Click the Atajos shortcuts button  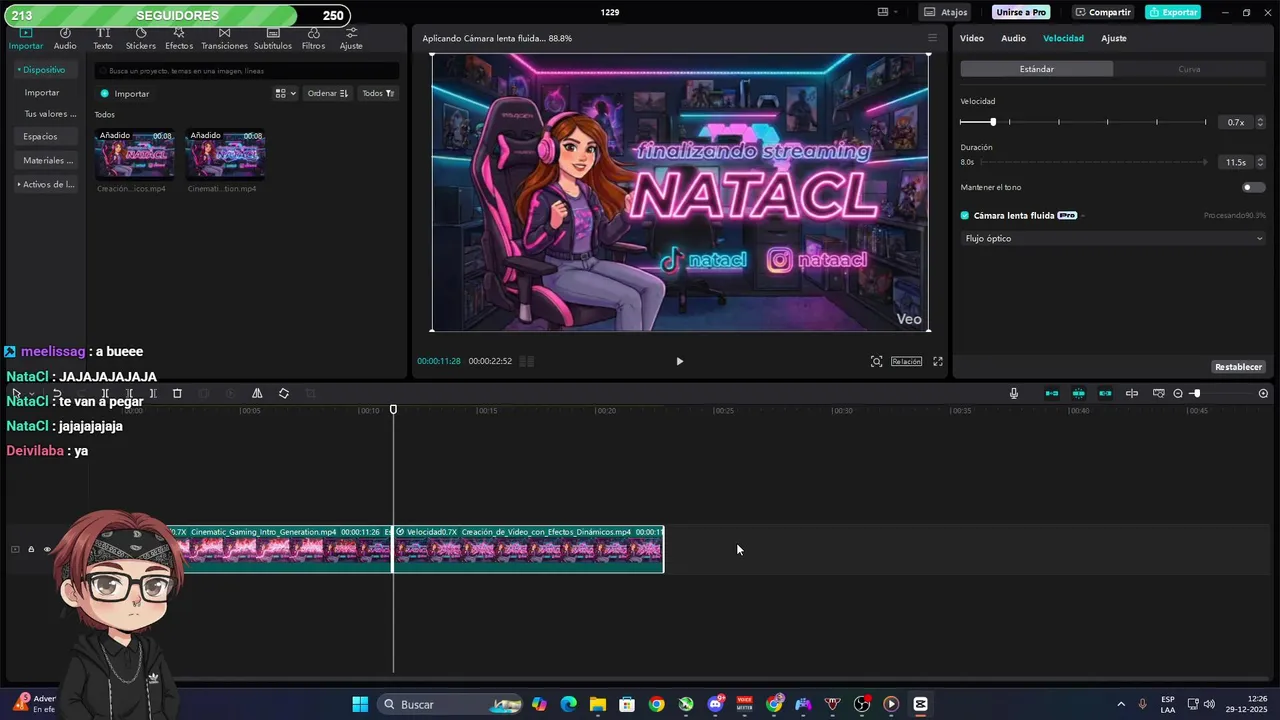click(945, 12)
